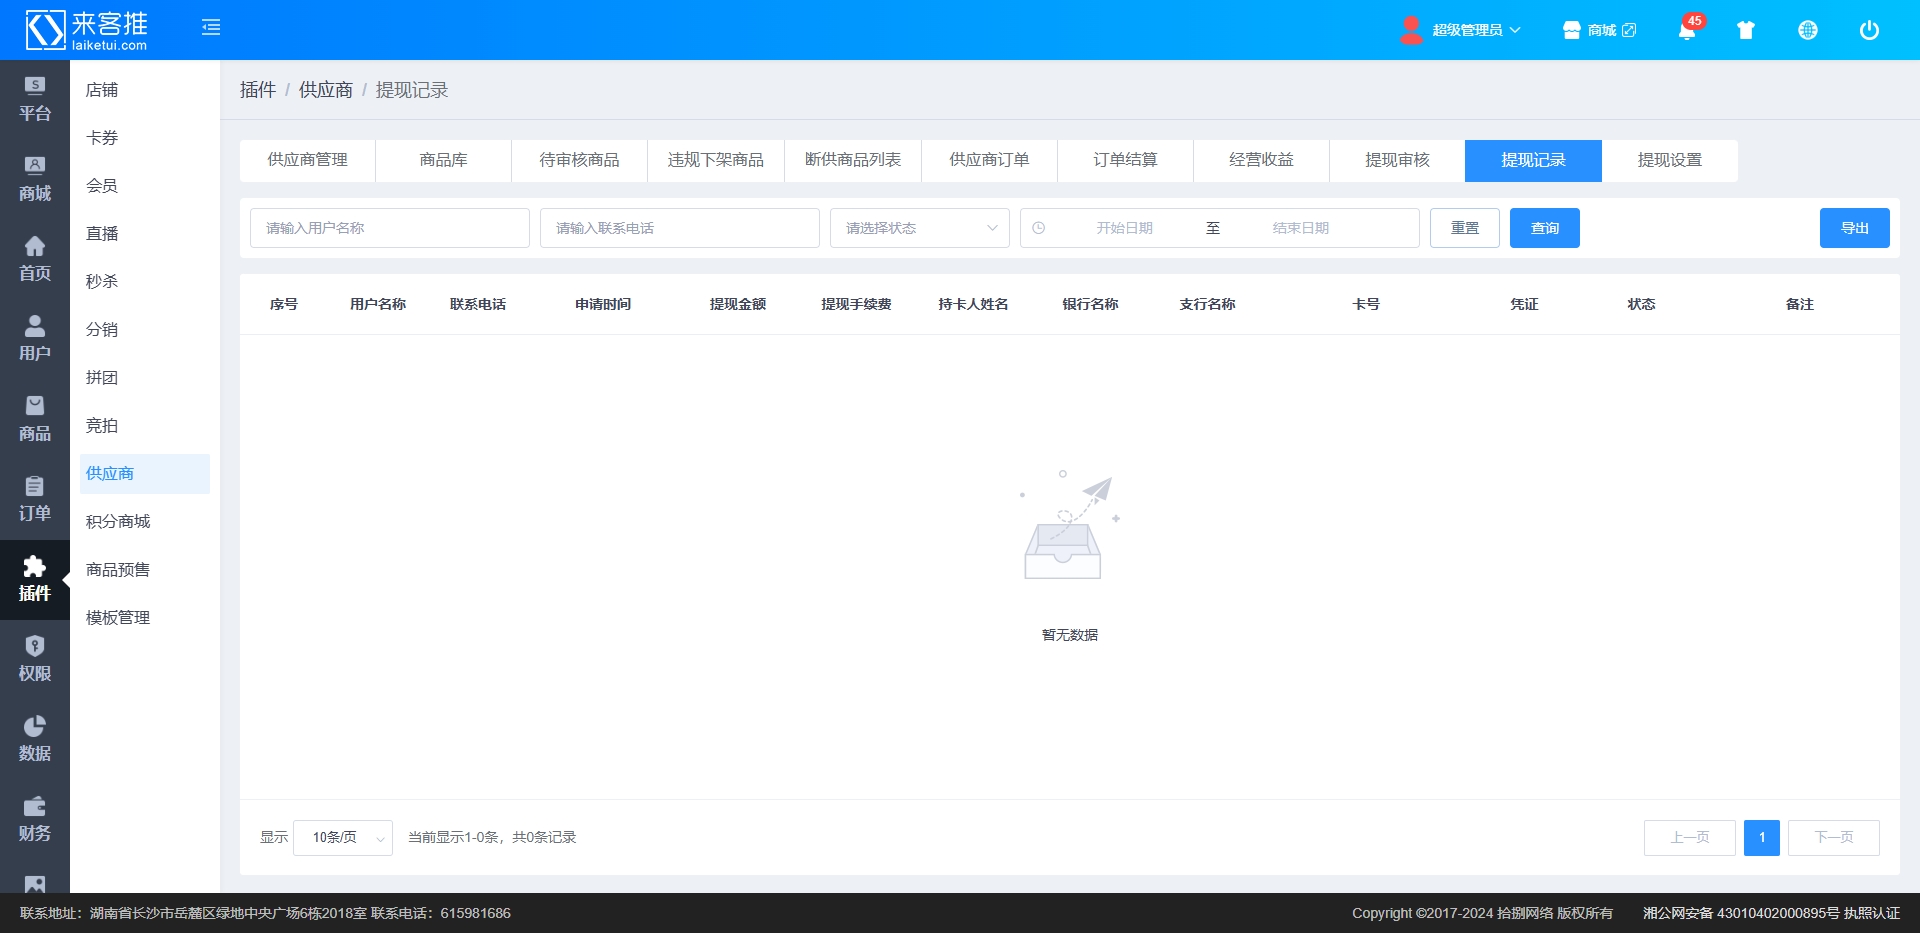The height and width of the screenshot is (933, 1920).
Task: Click the globe language icon
Action: (x=1807, y=31)
